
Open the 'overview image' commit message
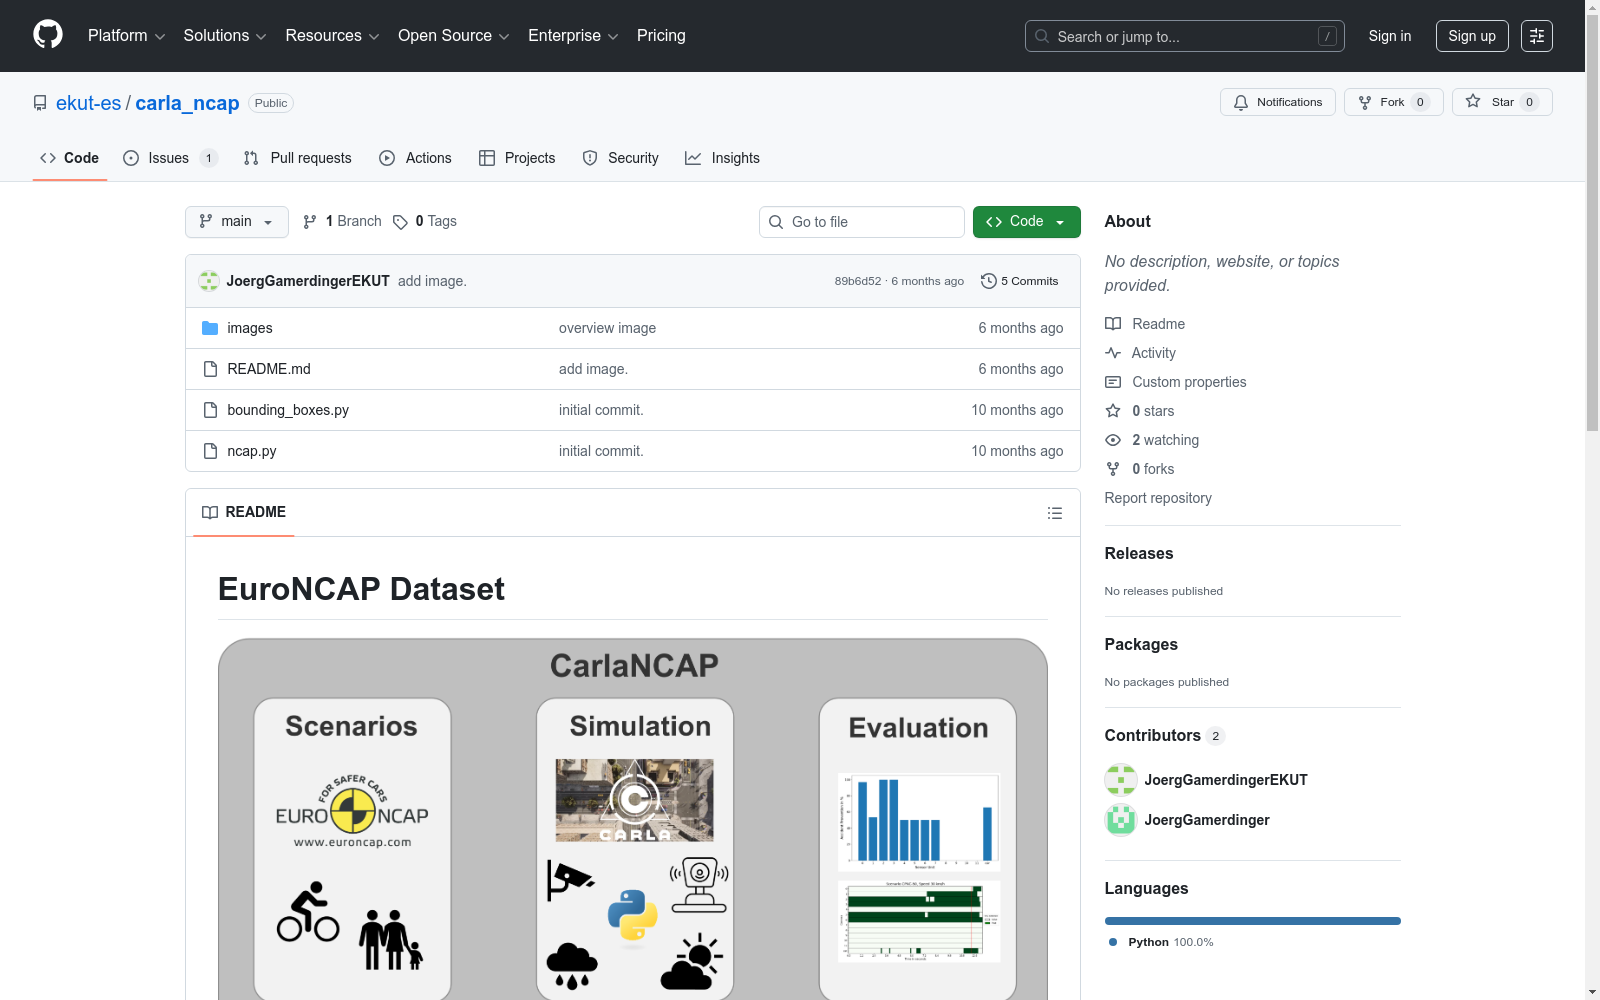click(608, 328)
